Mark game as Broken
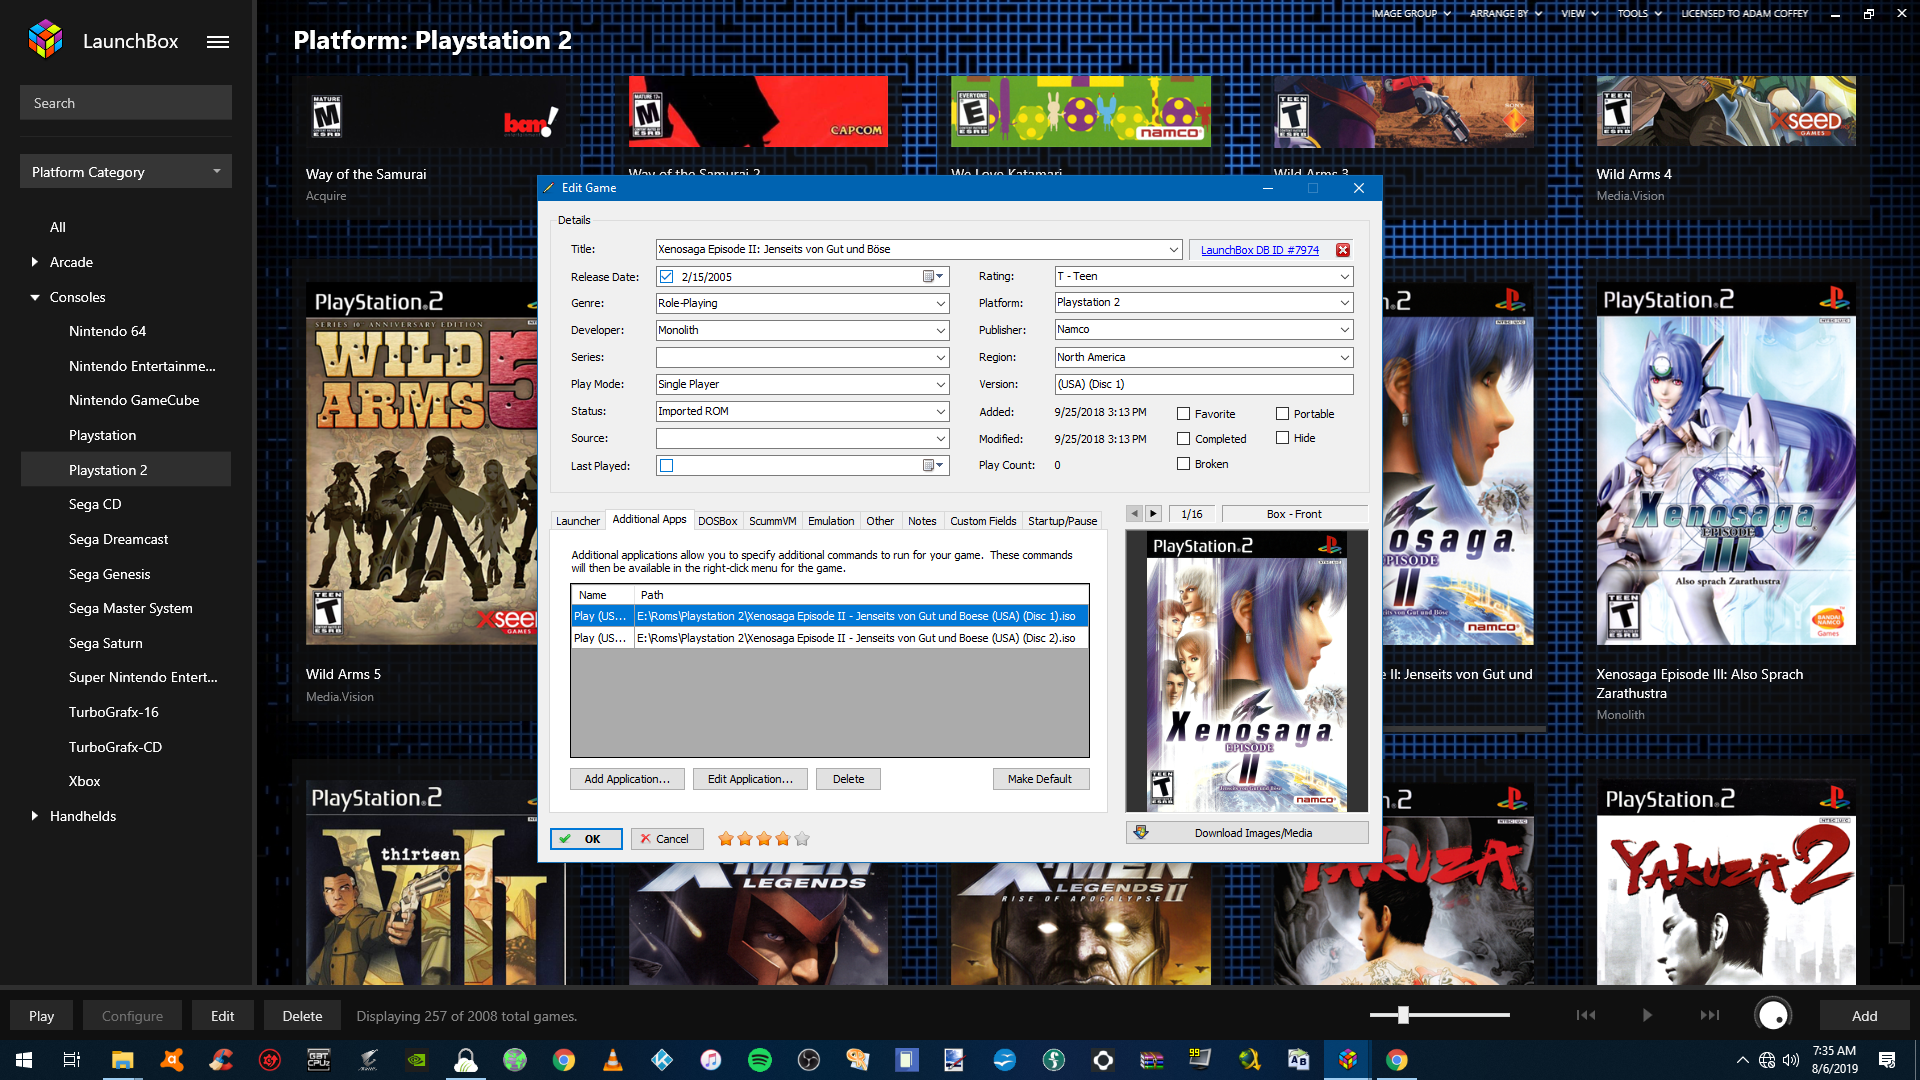1920x1080 pixels. pos(1184,464)
